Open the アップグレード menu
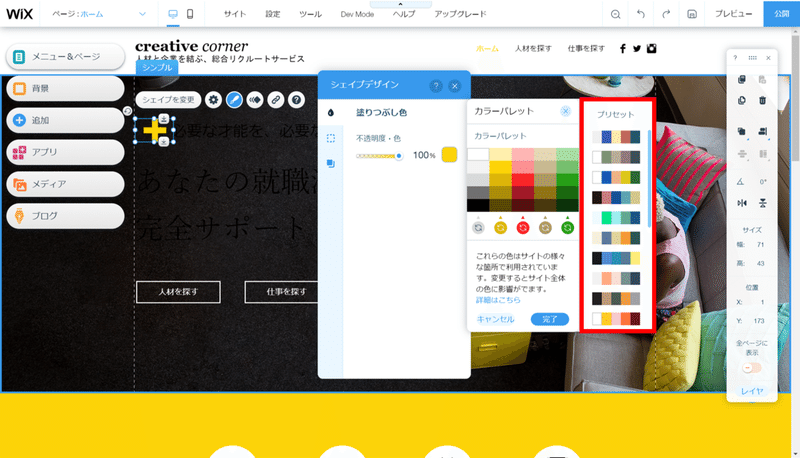This screenshot has height=458, width=800. [460, 14]
